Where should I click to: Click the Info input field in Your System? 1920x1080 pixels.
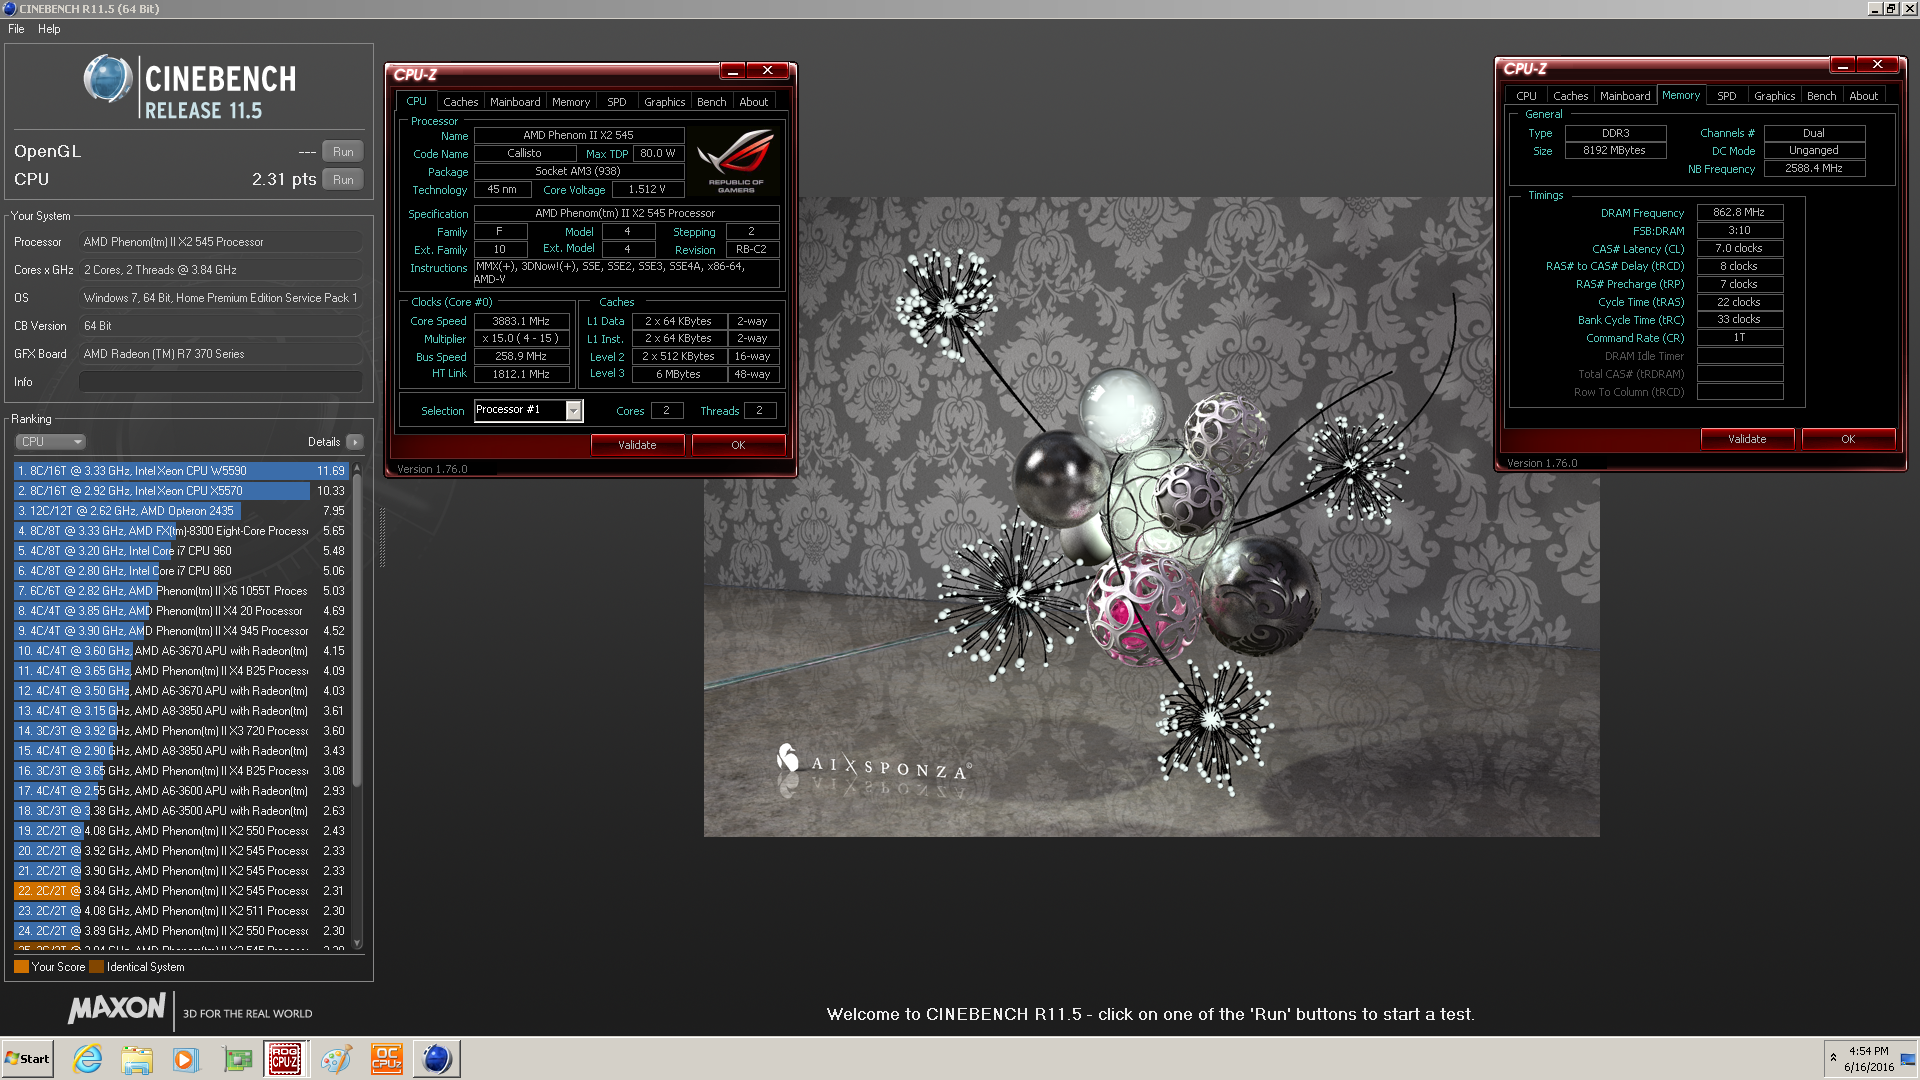pos(221,382)
